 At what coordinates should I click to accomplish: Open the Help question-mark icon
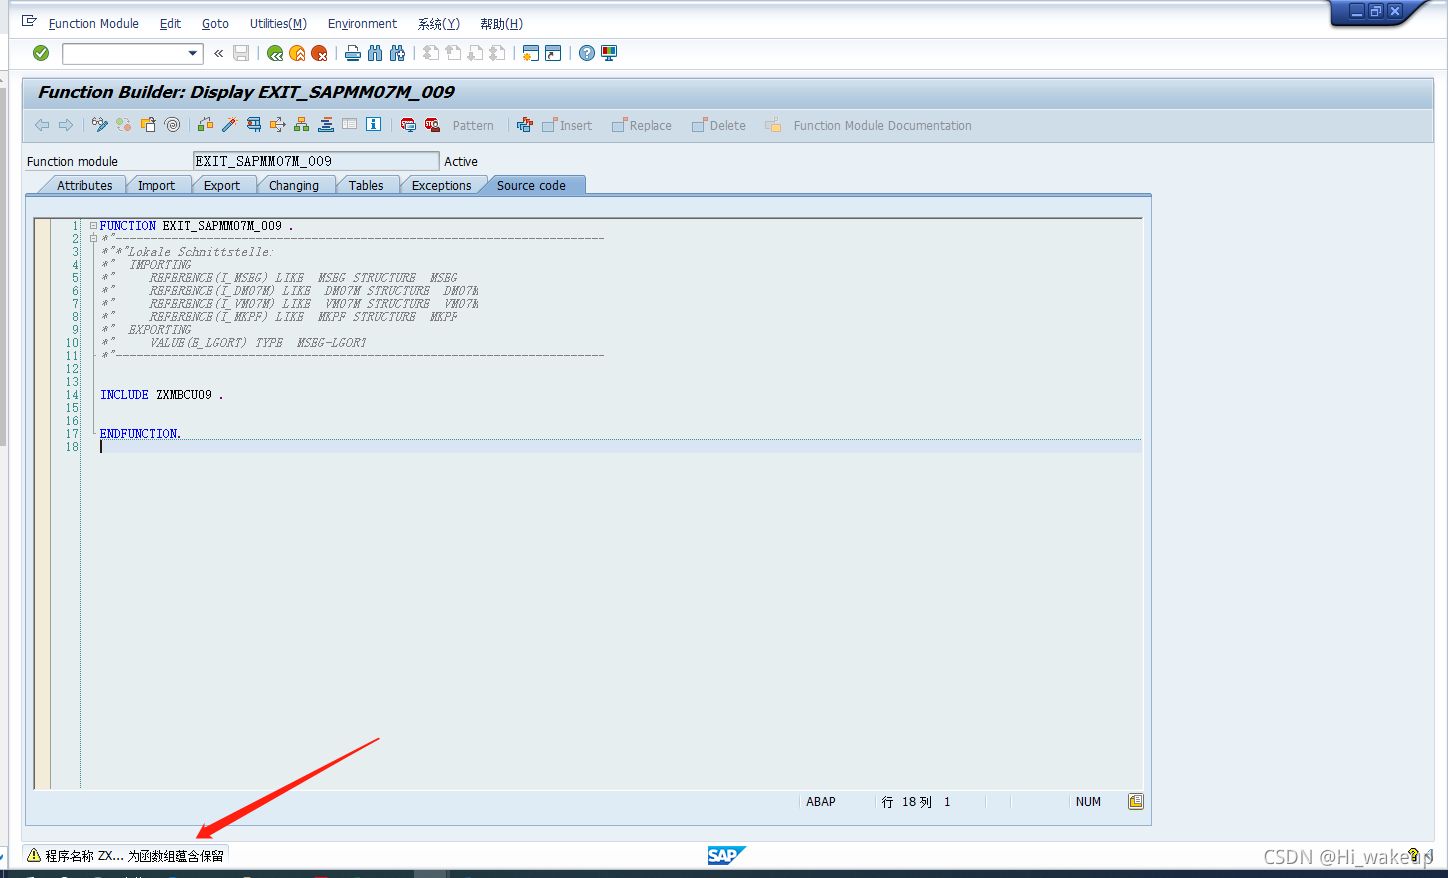[587, 53]
